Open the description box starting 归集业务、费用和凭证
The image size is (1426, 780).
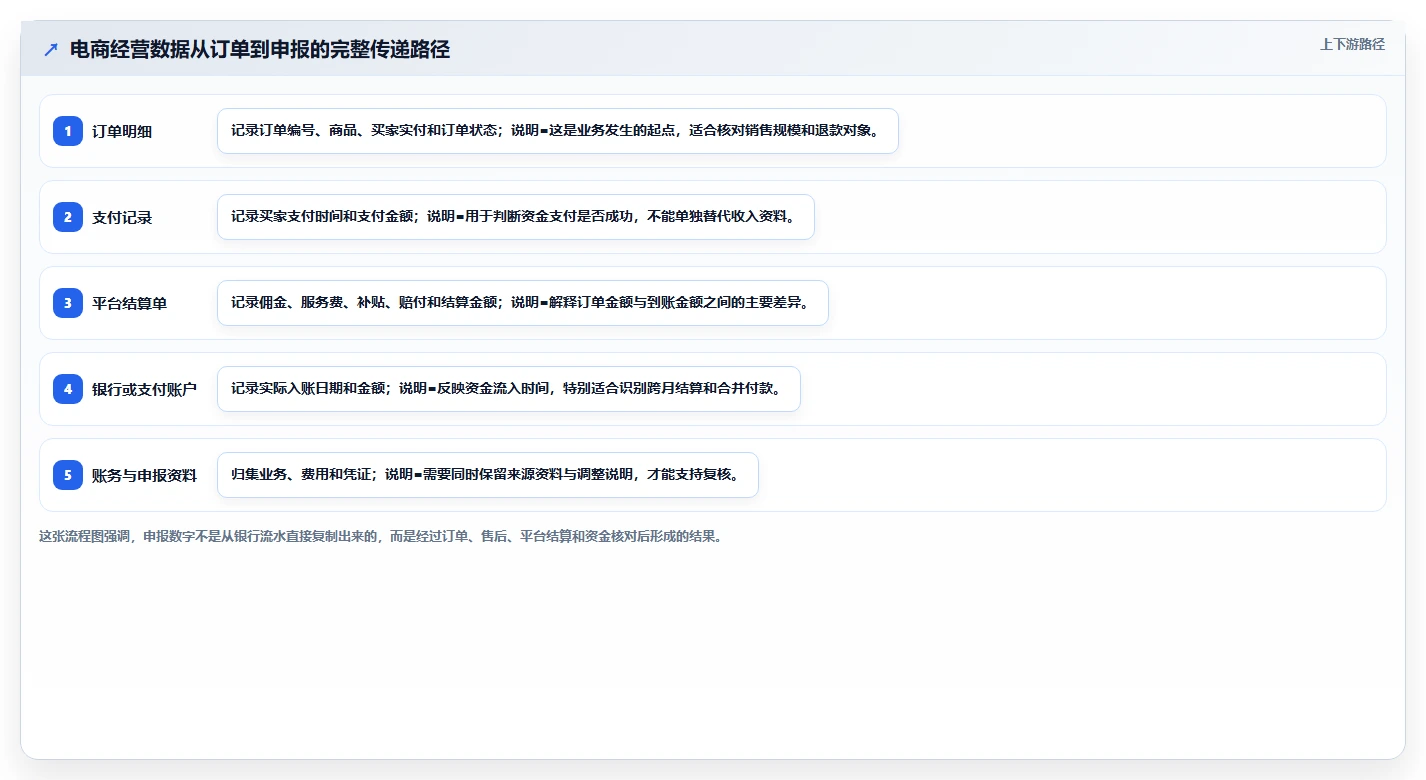(488, 475)
